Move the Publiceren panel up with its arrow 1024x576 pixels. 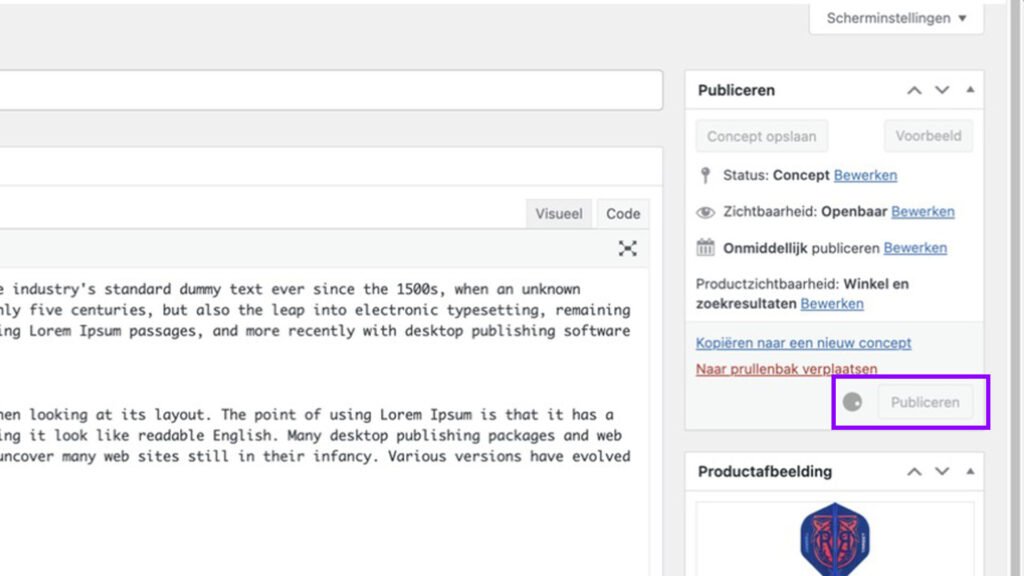click(x=913, y=90)
